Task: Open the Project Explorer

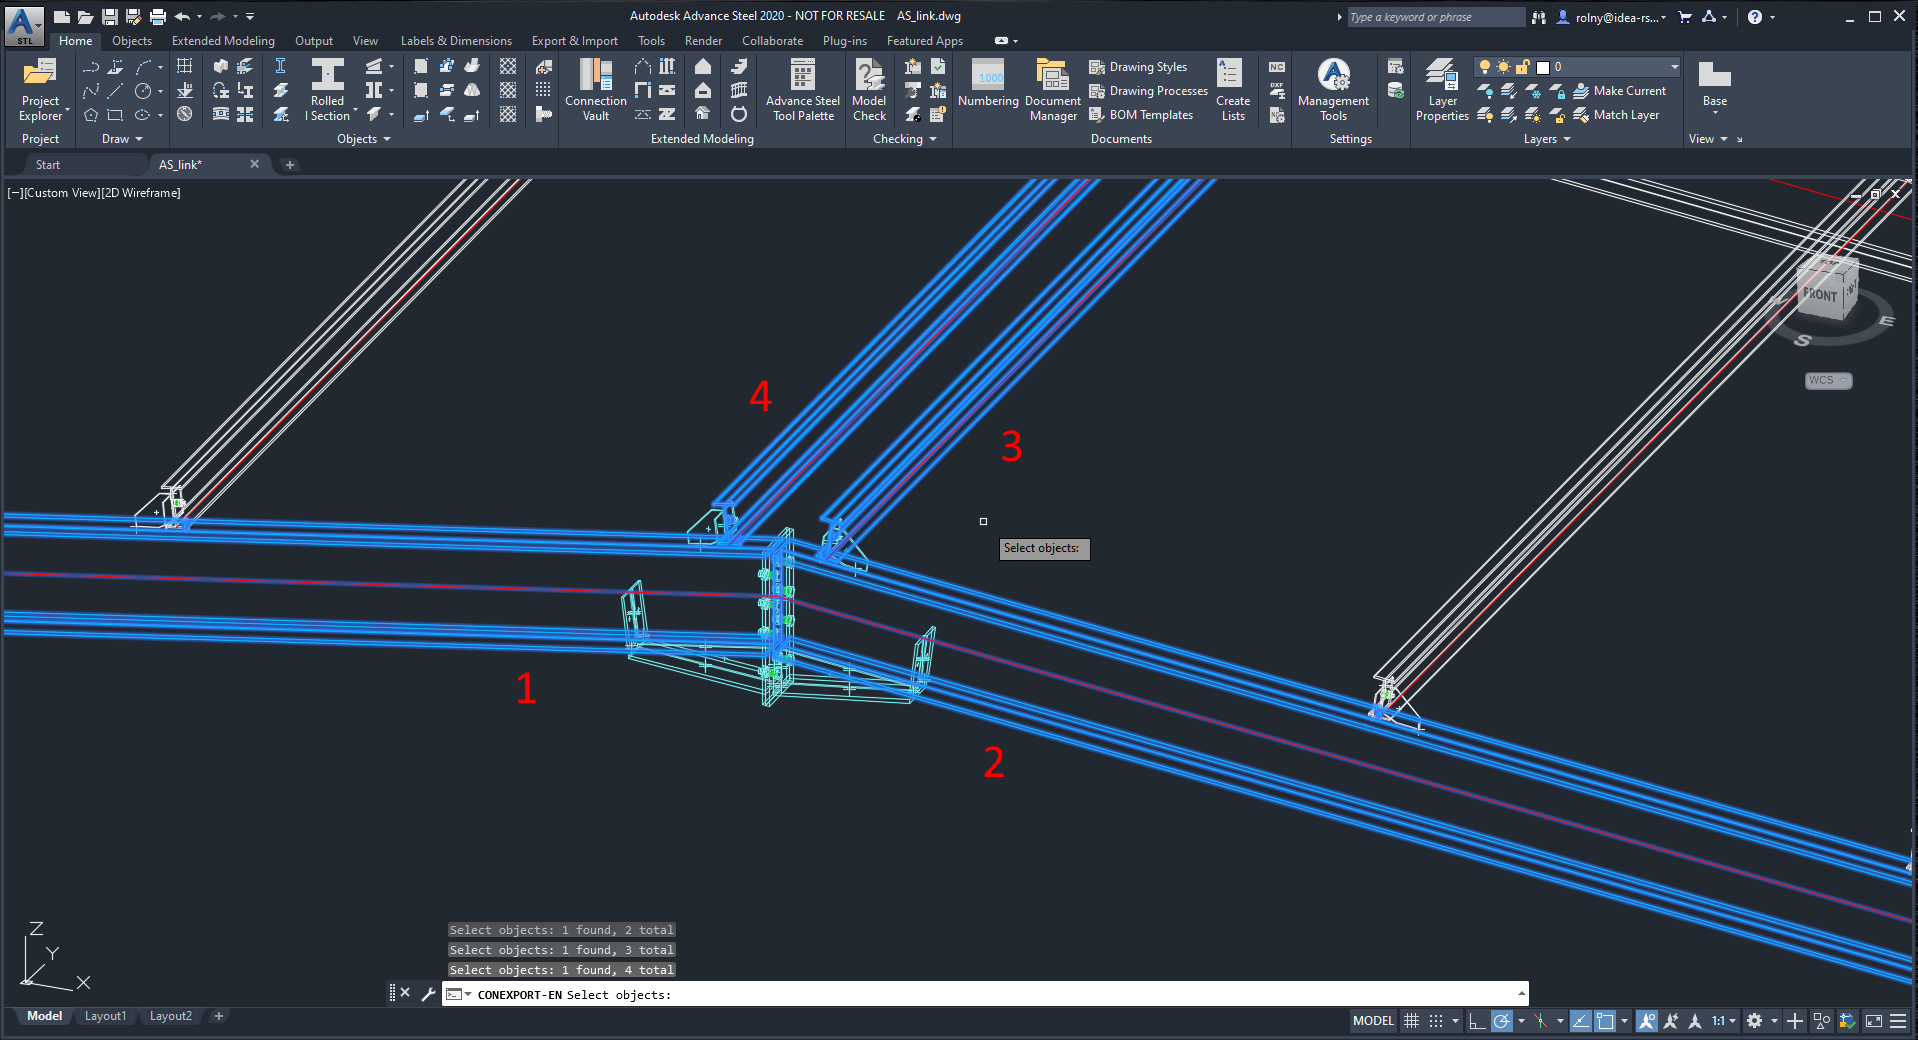Action: [x=40, y=88]
